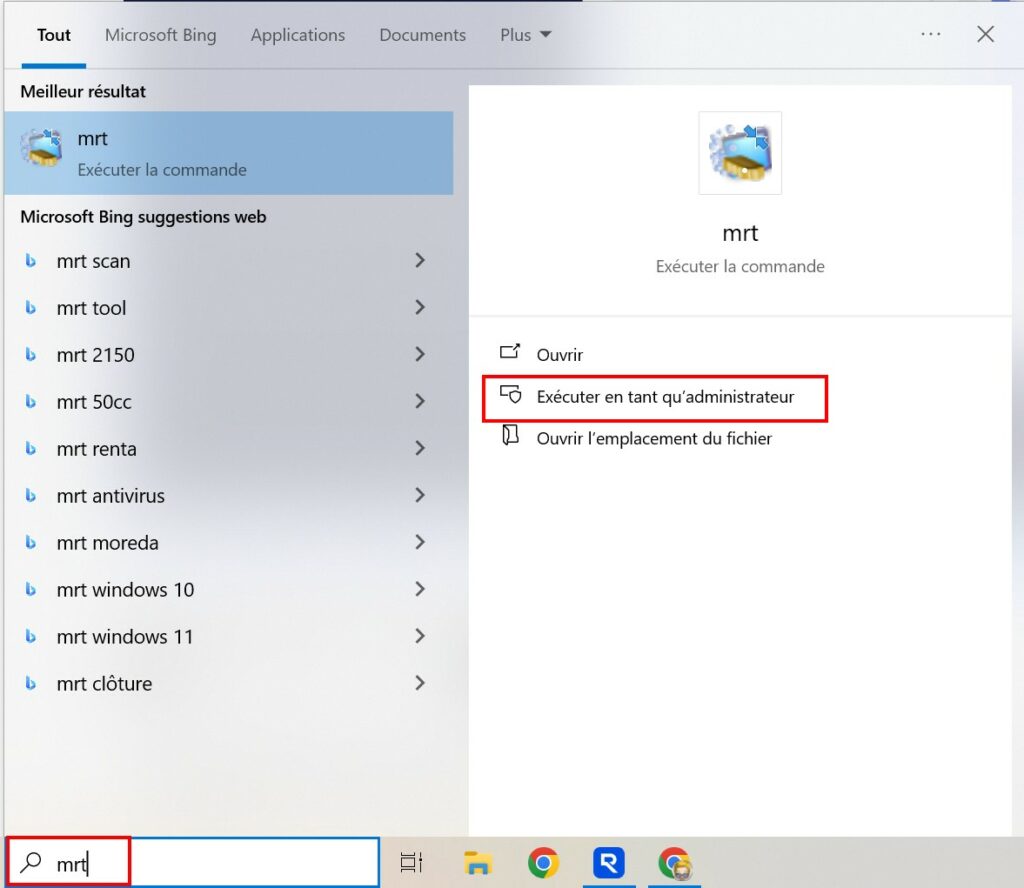Switch to the Documents tab
The height and width of the screenshot is (888, 1024).
[422, 35]
